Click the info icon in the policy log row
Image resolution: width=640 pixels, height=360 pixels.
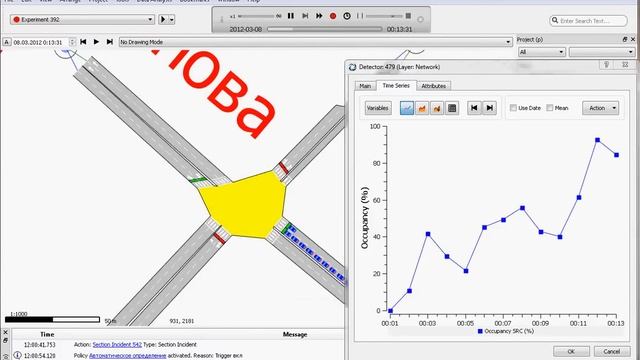click(17, 356)
